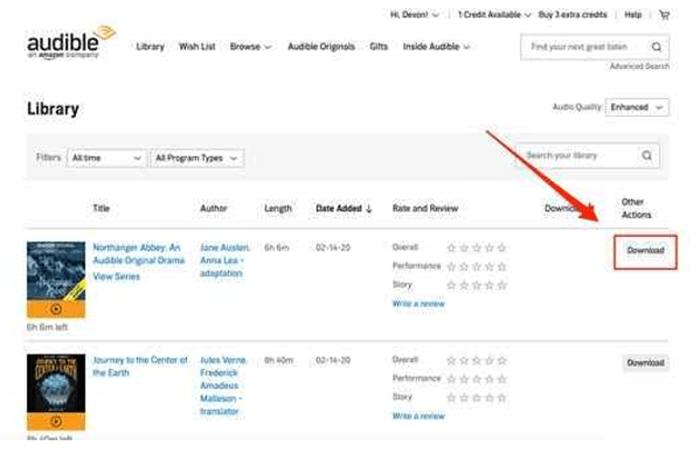Click Date Added column header

coord(339,208)
